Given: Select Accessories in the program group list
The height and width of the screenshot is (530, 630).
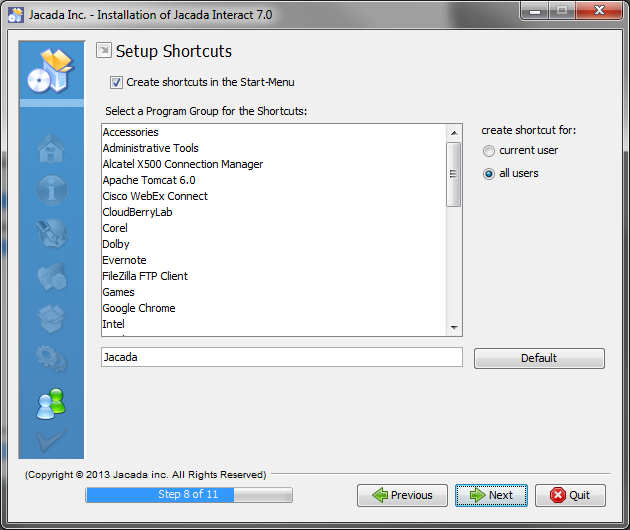Looking at the screenshot, I should [x=274, y=132].
